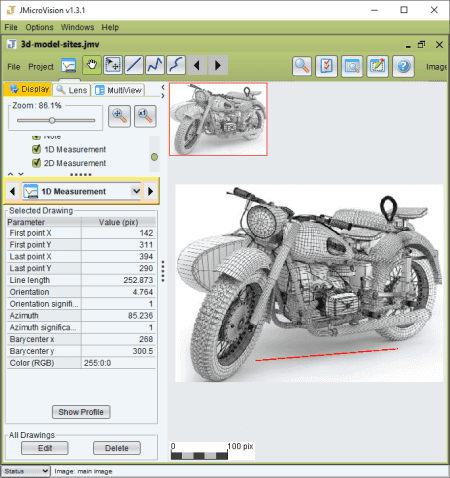Click the 100 pix scale bar
Image resolution: width=450 pixels, height=478 pixels.
pyautogui.click(x=212, y=451)
